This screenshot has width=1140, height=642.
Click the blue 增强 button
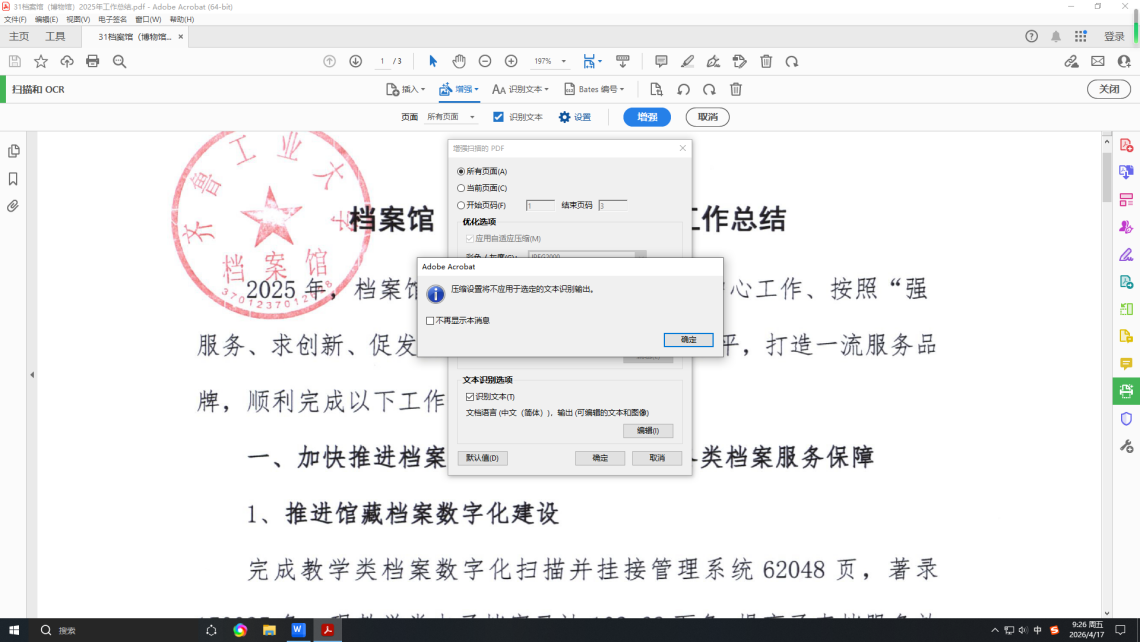point(647,117)
